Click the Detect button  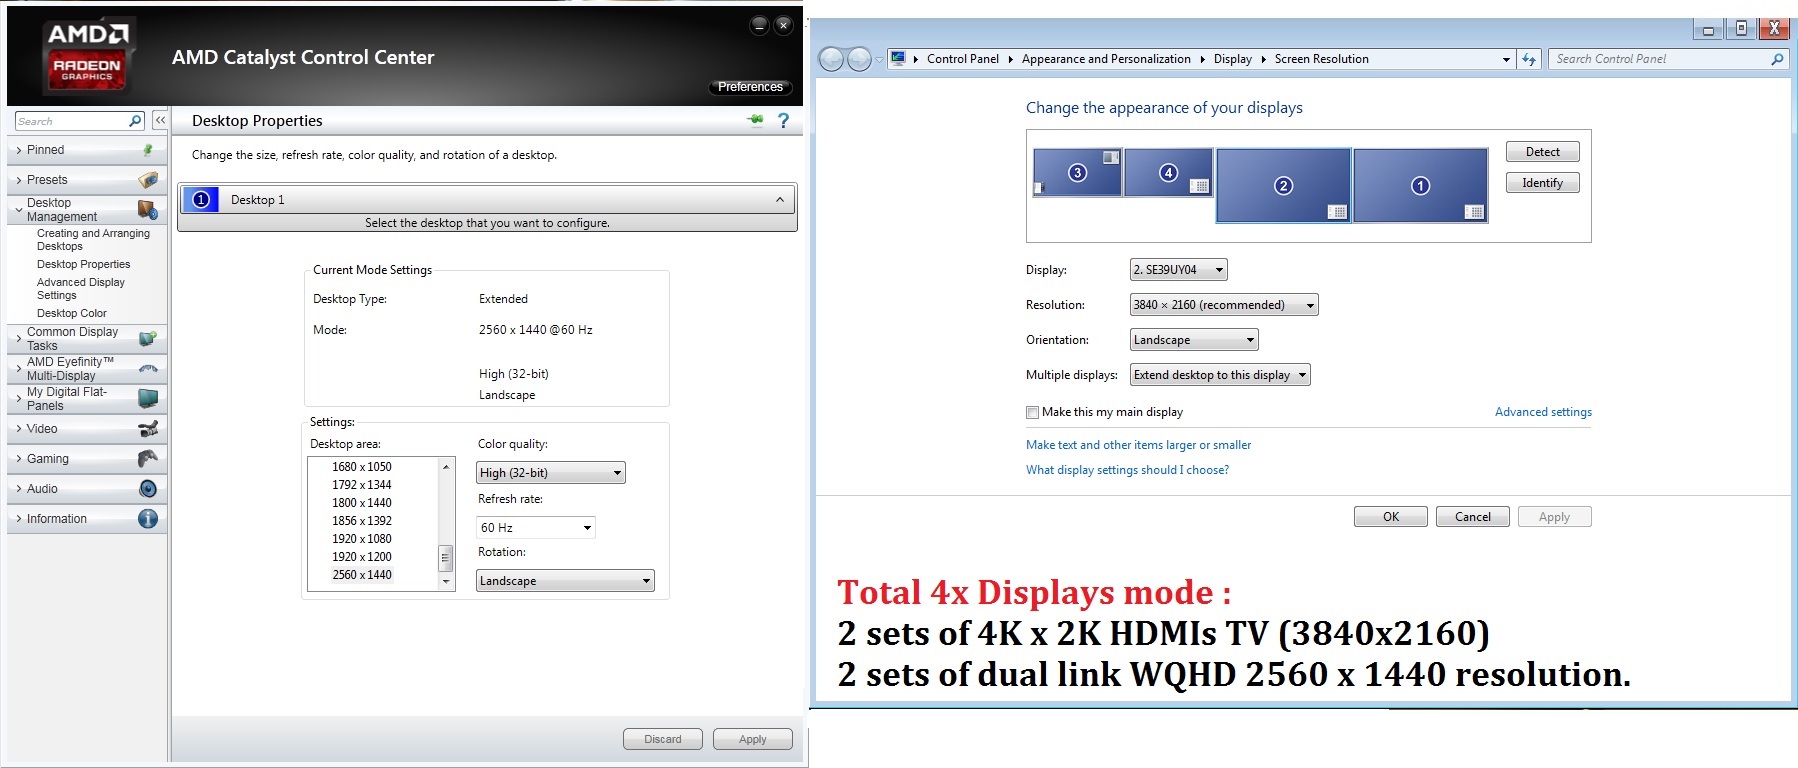pos(1543,152)
